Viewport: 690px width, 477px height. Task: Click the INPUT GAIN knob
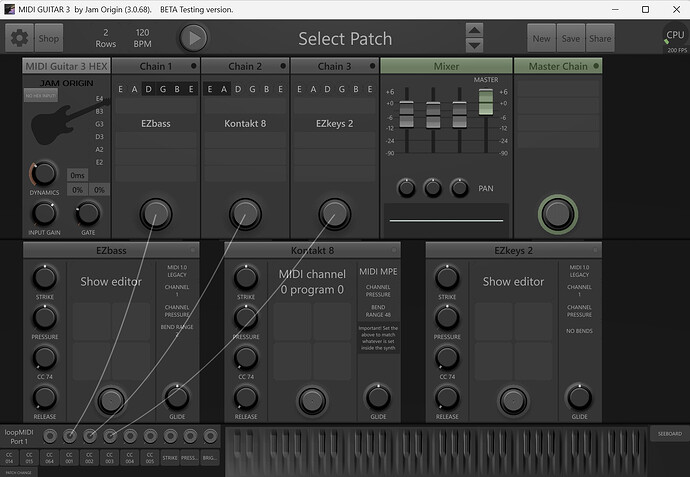44,212
